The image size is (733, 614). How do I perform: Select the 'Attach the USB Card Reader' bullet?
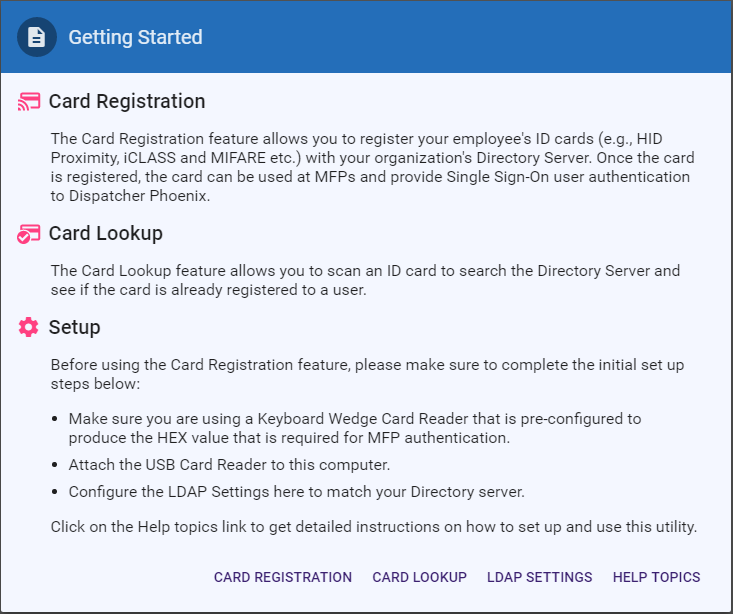coord(229,465)
